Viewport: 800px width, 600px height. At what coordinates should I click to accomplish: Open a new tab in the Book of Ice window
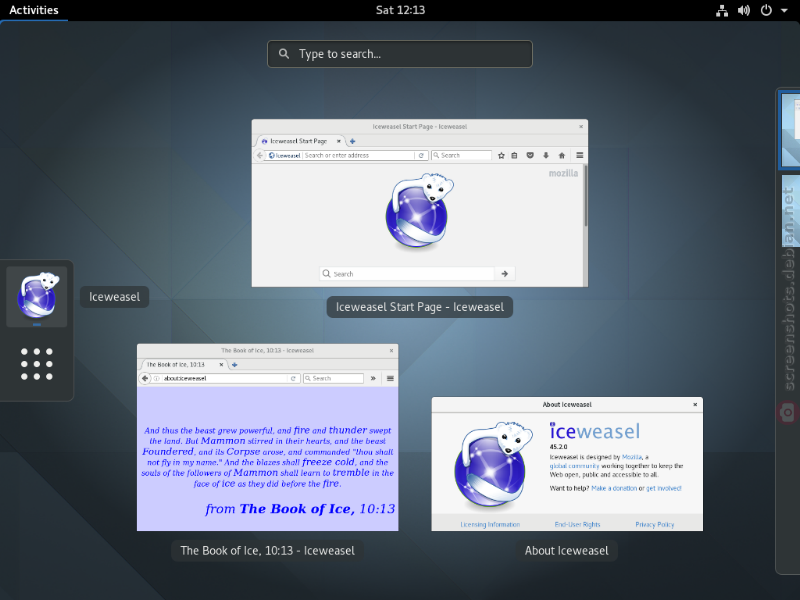click(235, 364)
